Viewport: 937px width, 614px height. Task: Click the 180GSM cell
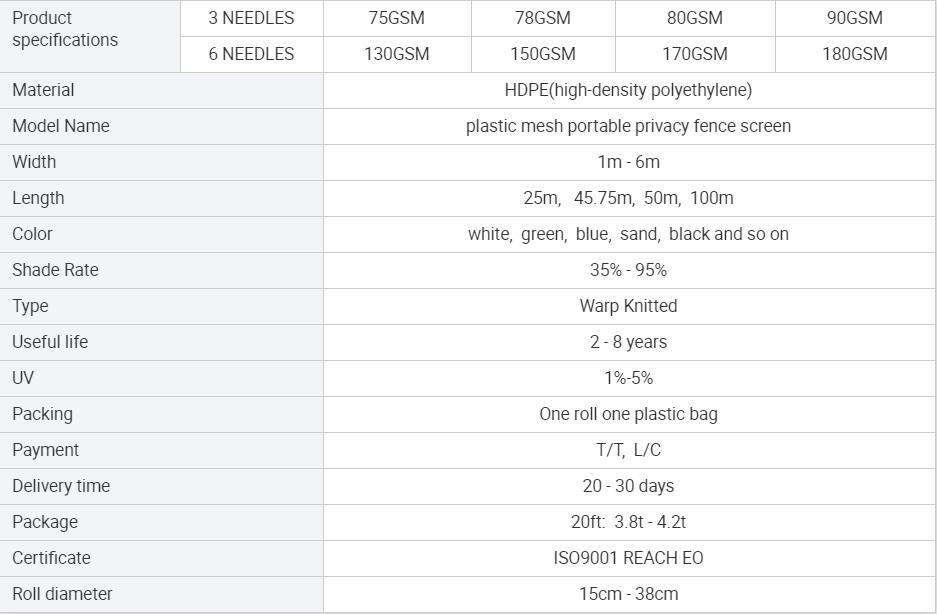[x=854, y=54]
